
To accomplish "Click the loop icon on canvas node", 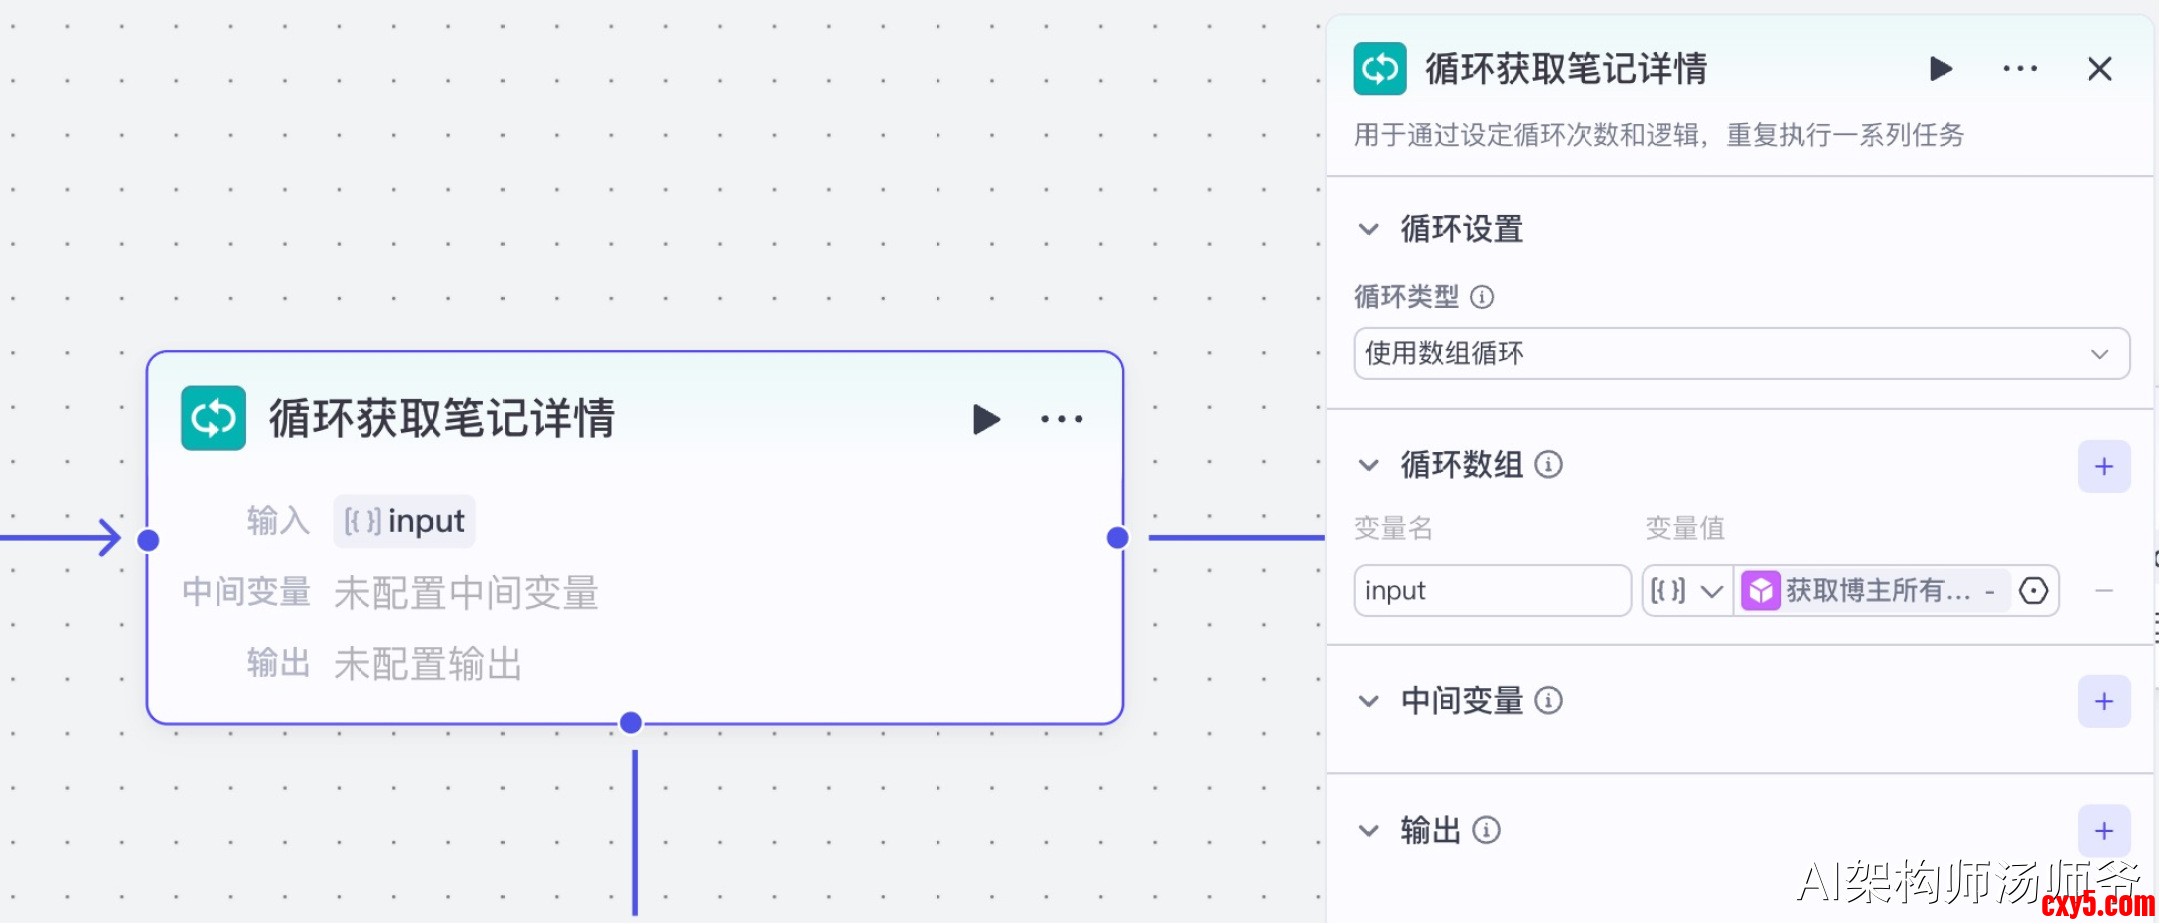I will click(x=213, y=418).
